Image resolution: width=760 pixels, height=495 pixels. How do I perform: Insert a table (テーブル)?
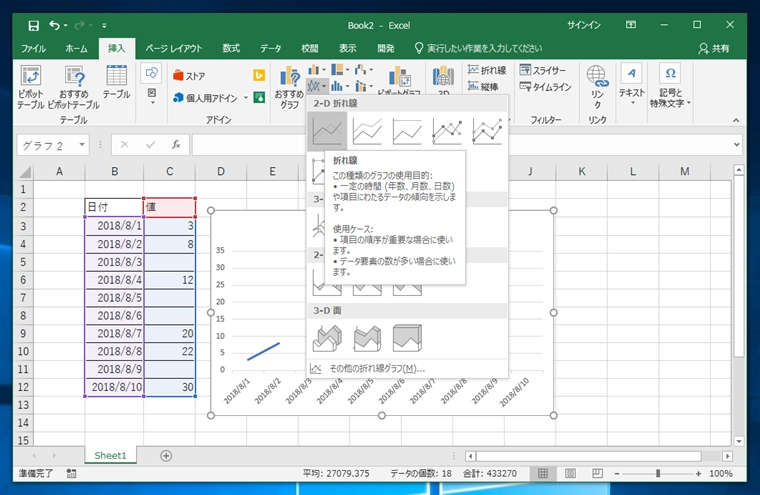[x=116, y=82]
